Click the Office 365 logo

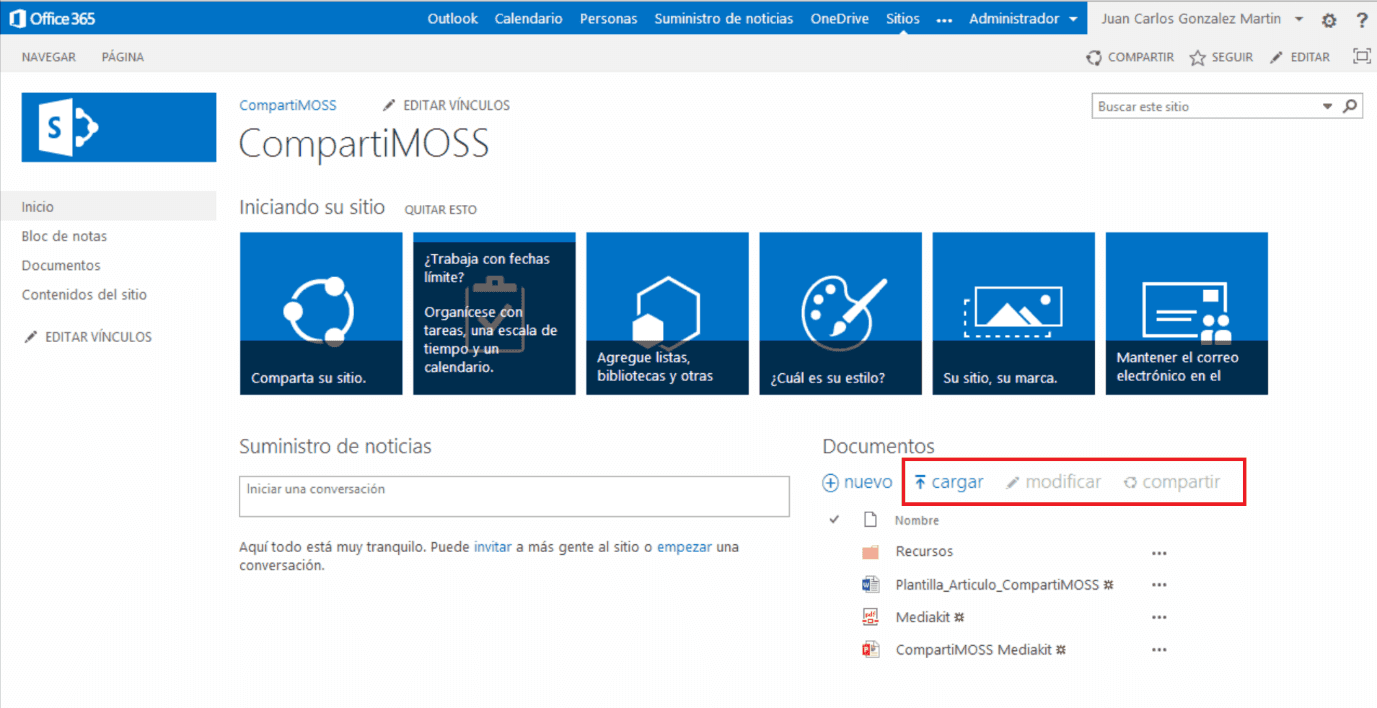click(x=53, y=19)
